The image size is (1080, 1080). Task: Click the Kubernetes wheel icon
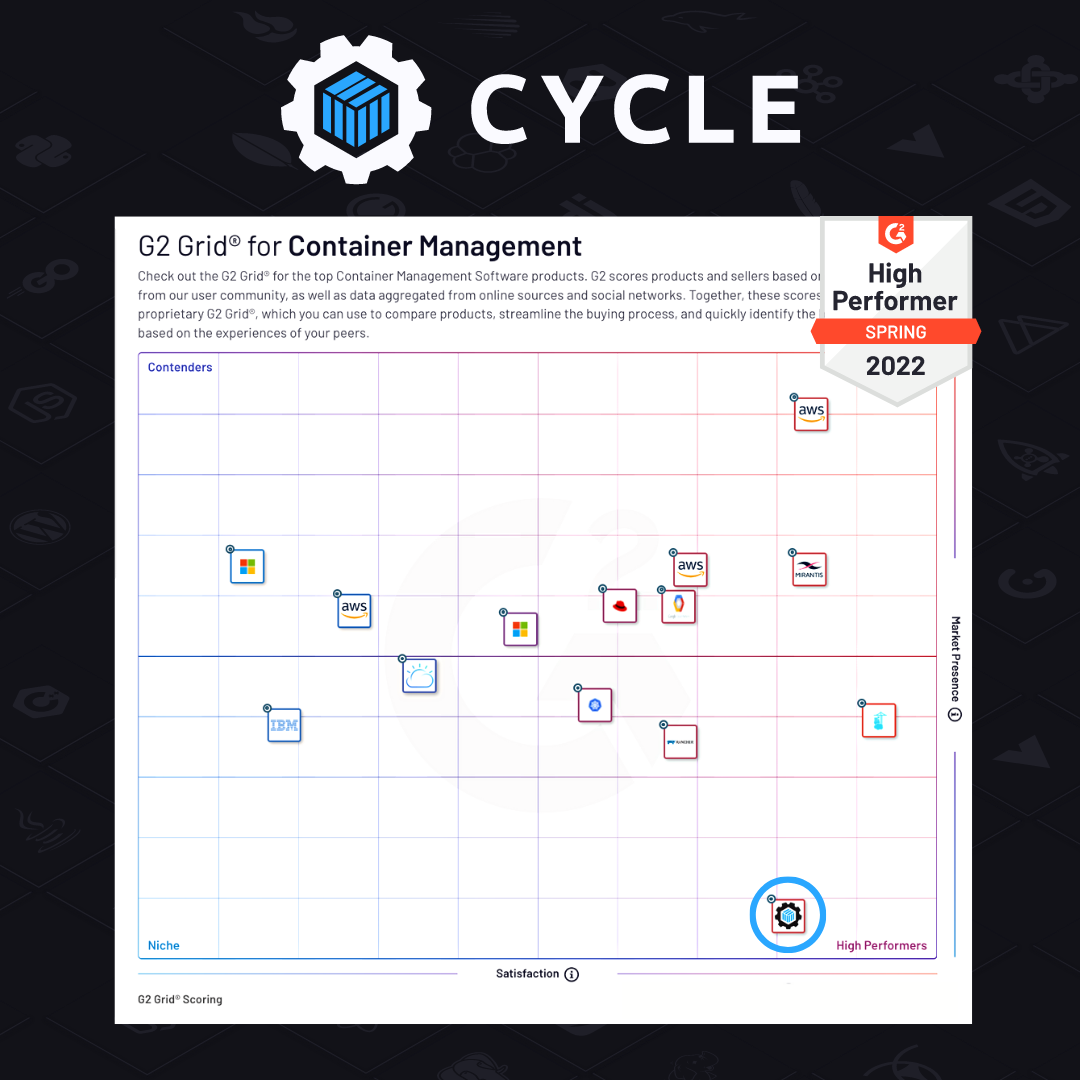(x=595, y=705)
